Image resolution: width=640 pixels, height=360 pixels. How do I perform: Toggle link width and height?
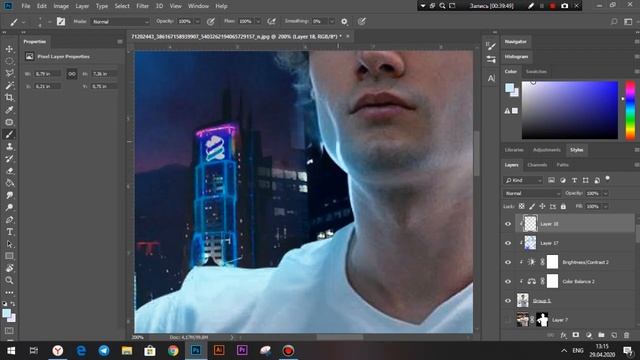click(72, 74)
